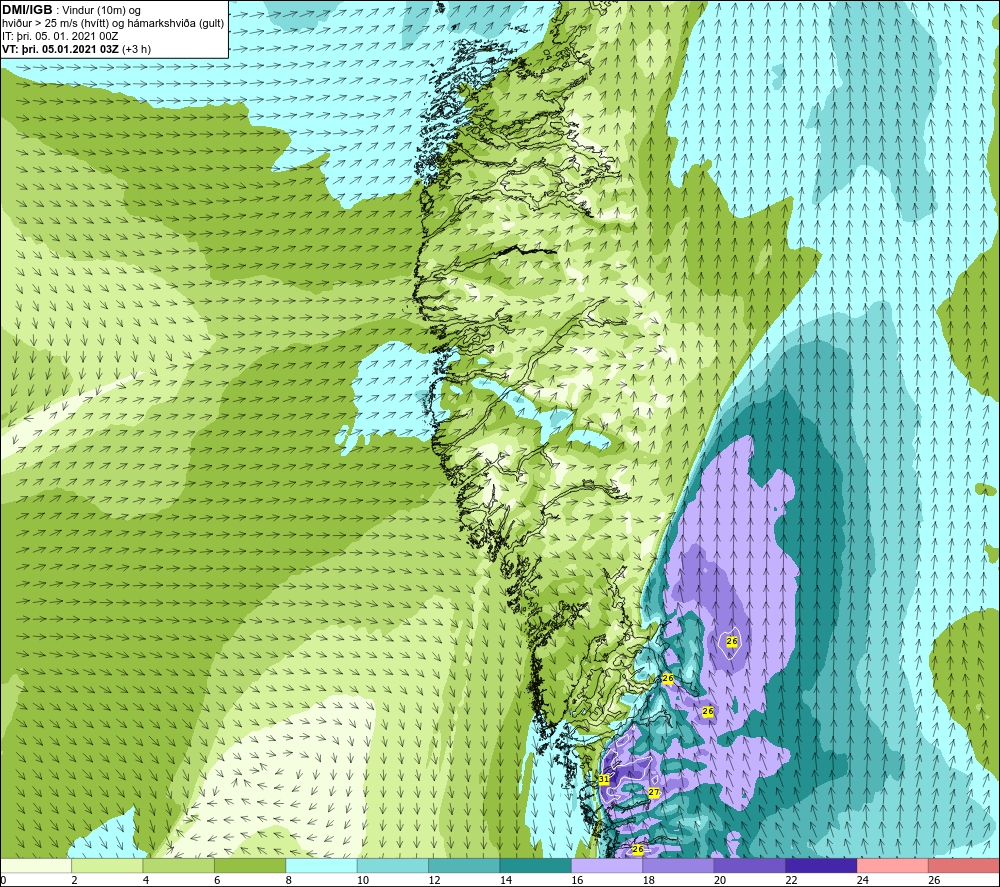The height and width of the screenshot is (887, 1000).
Task: Select the 20–22 m/s violet legend swatch
Action: [751, 865]
